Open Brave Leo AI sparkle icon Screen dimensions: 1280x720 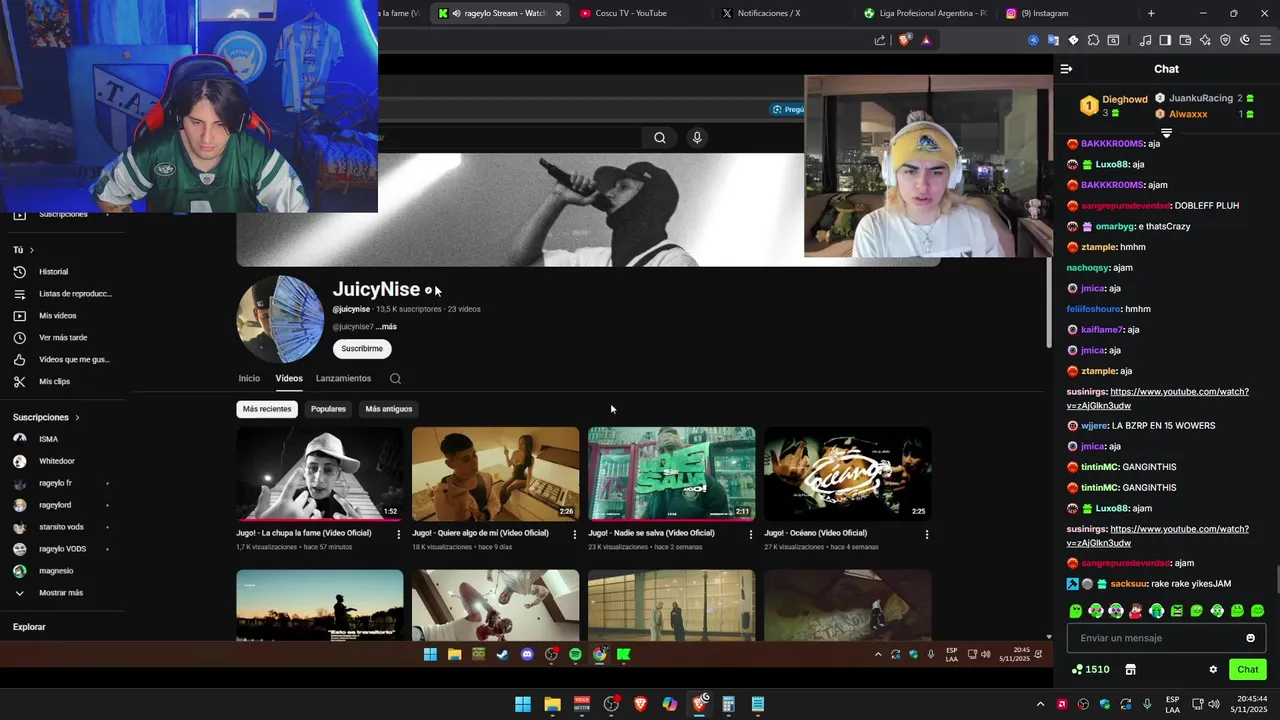(x=1205, y=40)
